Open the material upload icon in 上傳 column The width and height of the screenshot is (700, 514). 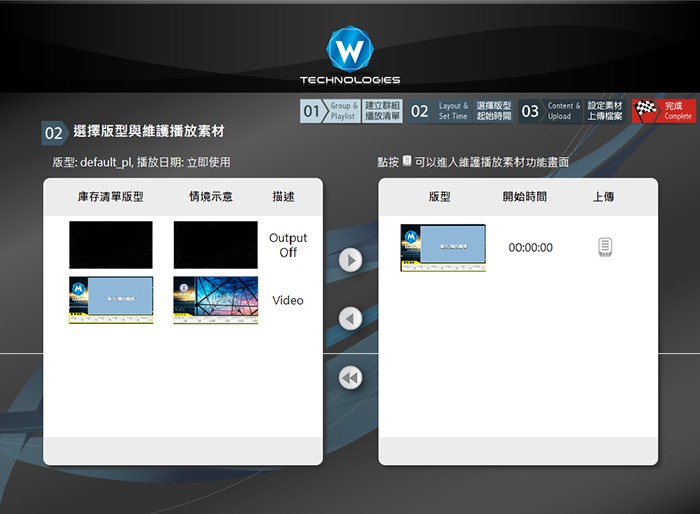[604, 247]
